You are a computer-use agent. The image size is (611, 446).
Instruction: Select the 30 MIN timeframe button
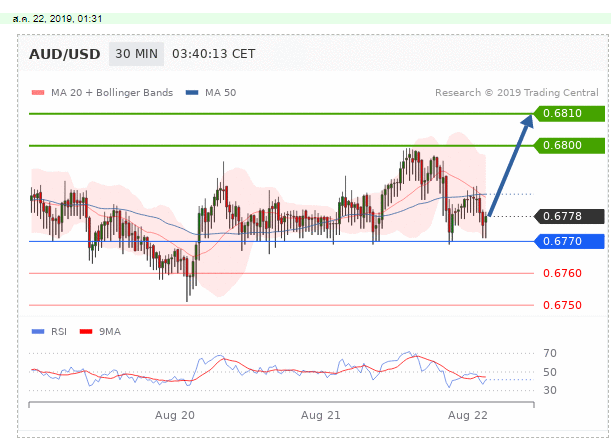136,54
